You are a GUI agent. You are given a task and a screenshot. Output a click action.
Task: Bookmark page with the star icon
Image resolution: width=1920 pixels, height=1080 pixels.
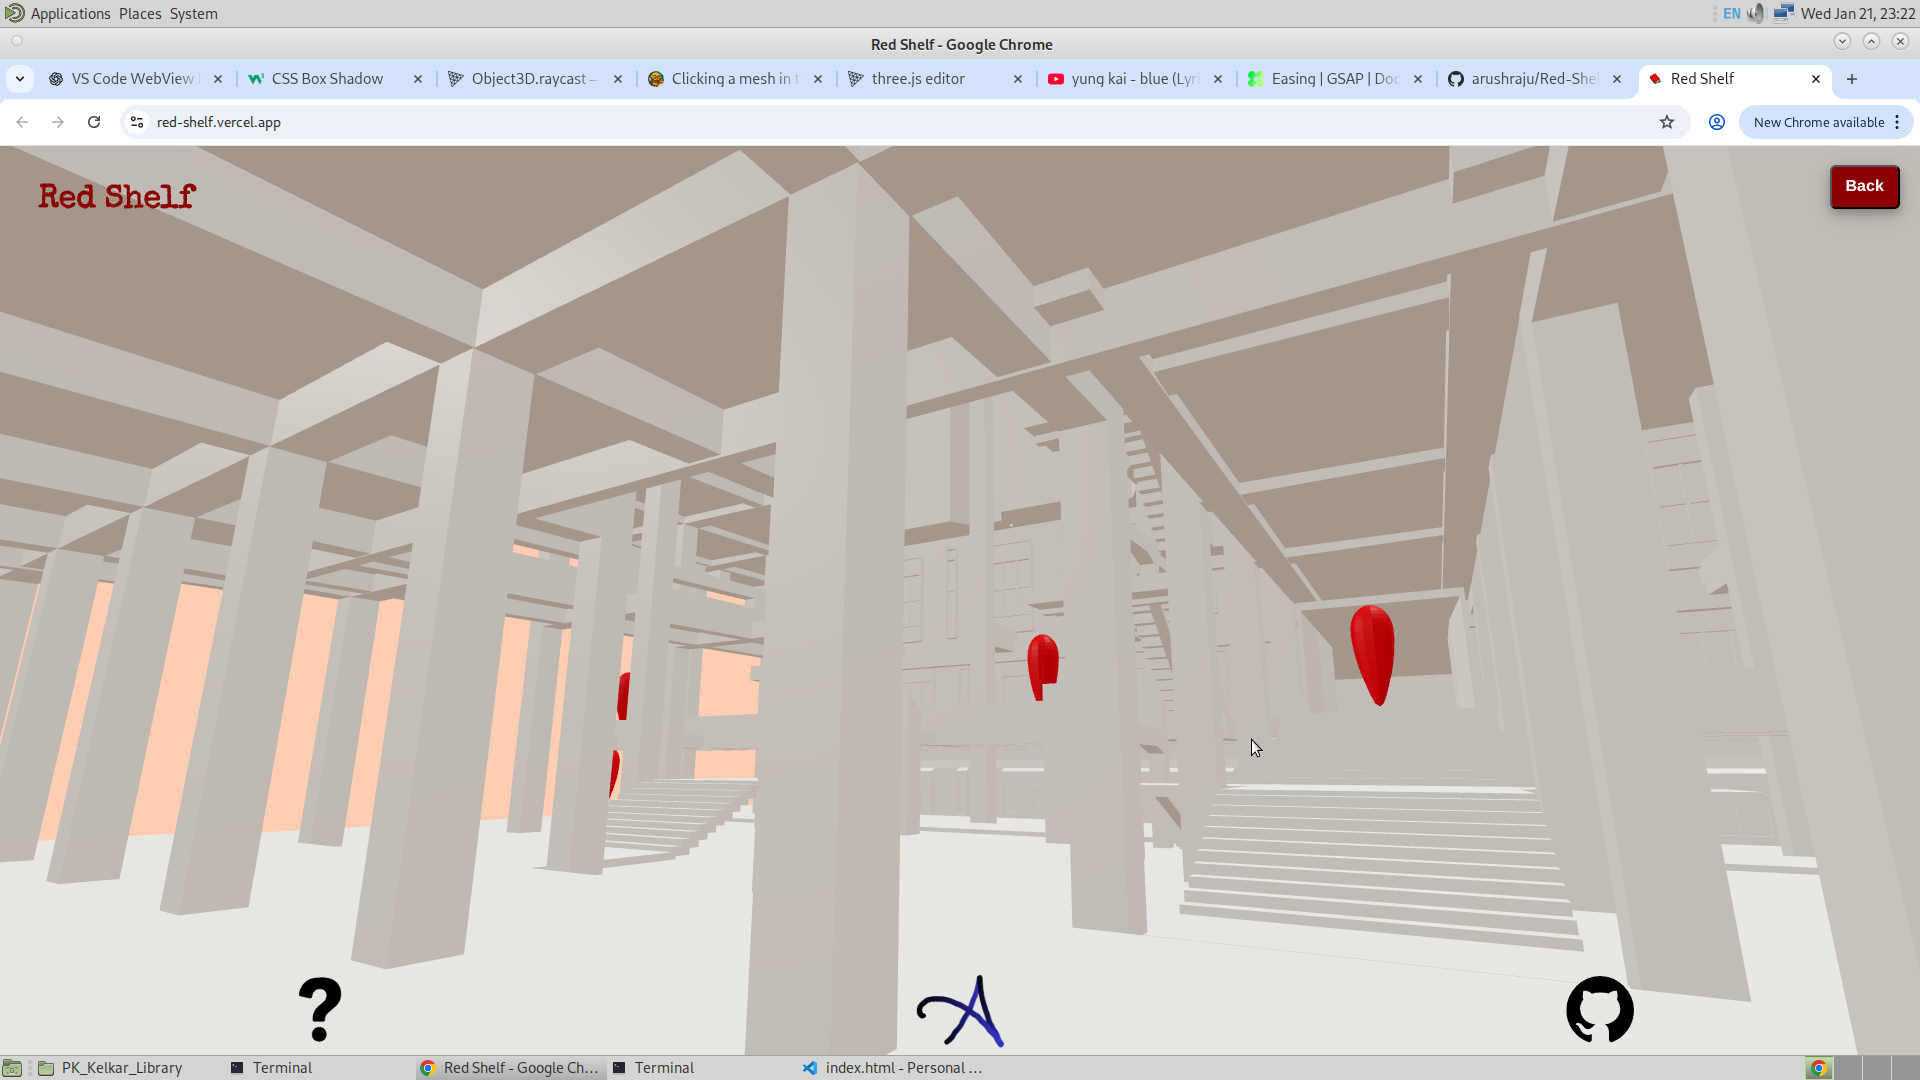(x=1666, y=122)
